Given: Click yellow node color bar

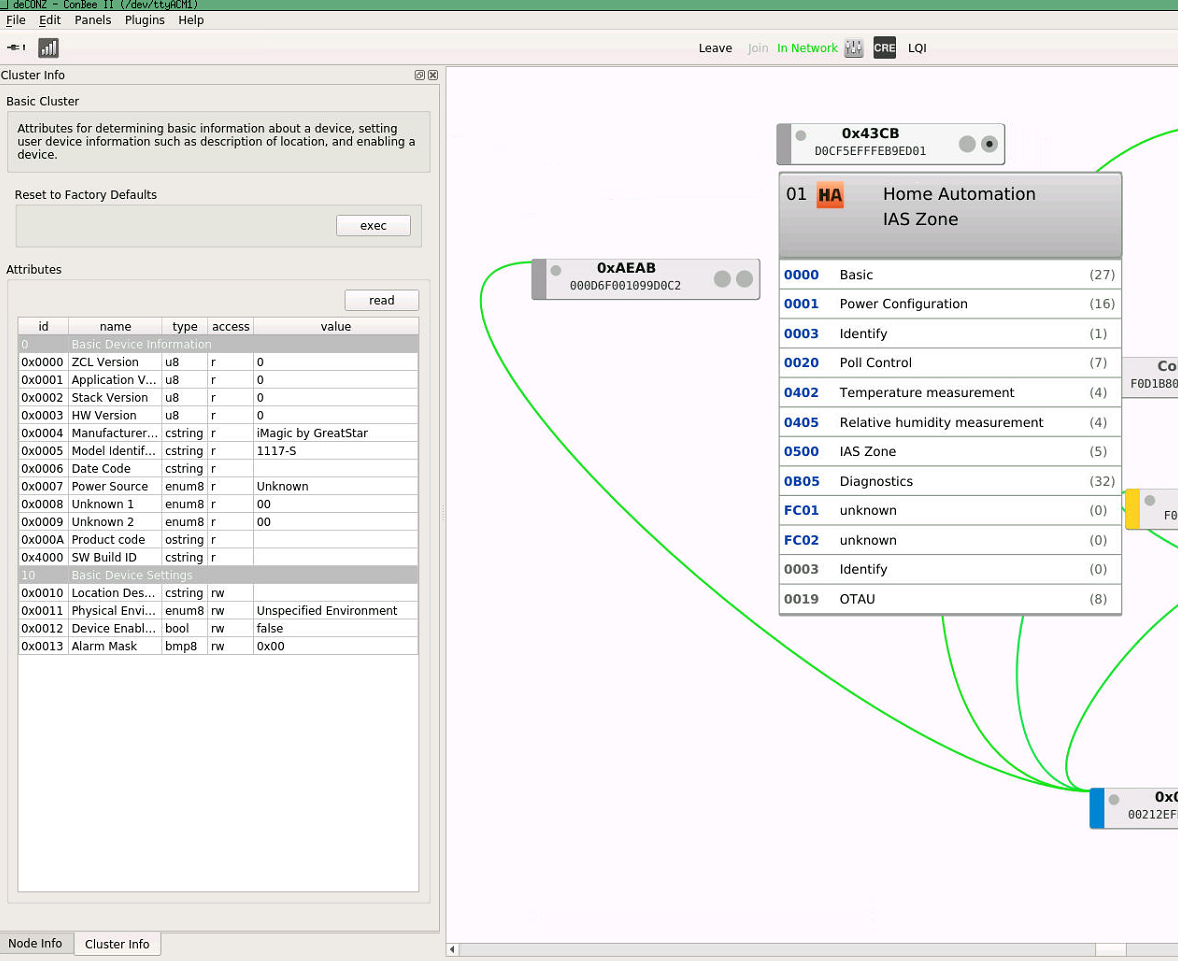Looking at the screenshot, I should click(x=1132, y=509).
